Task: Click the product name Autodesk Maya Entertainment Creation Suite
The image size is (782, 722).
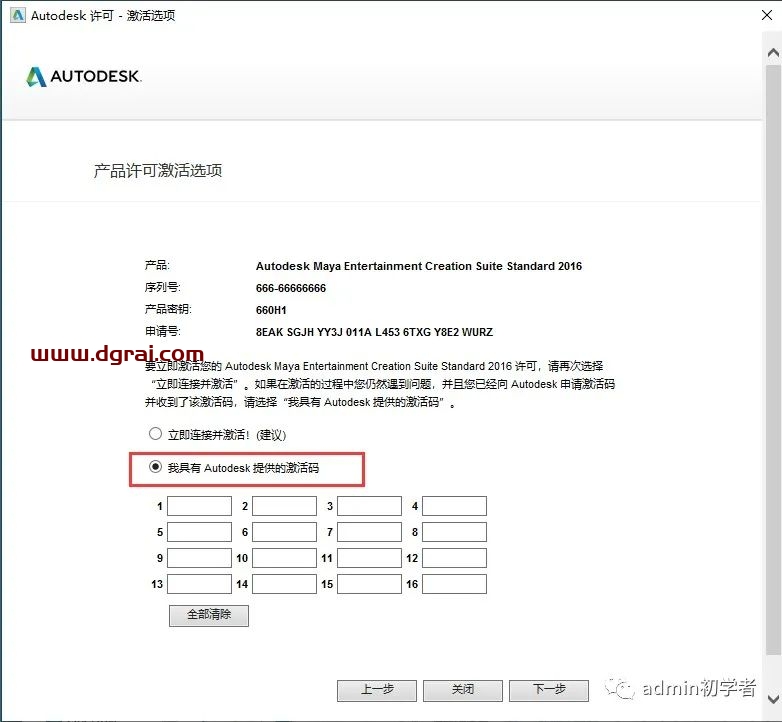Action: coord(419,266)
